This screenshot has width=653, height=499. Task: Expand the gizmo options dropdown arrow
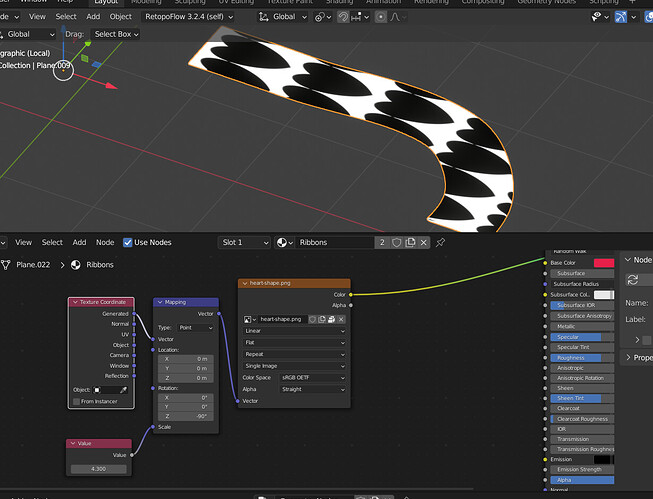[x=633, y=17]
